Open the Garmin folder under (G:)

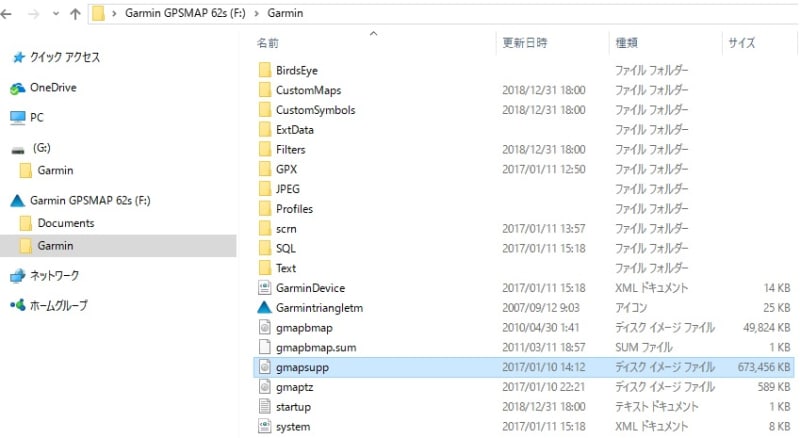pyautogui.click(x=55, y=171)
